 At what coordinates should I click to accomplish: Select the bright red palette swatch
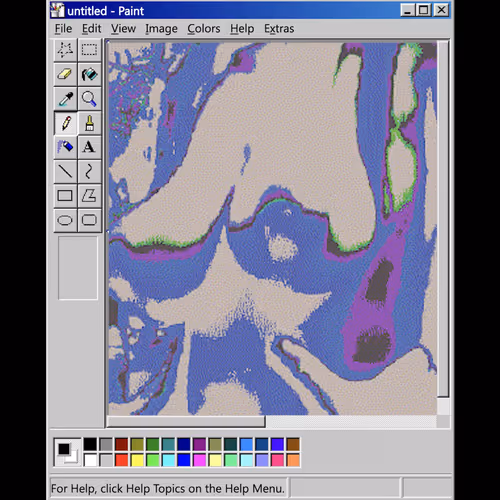coord(121,460)
